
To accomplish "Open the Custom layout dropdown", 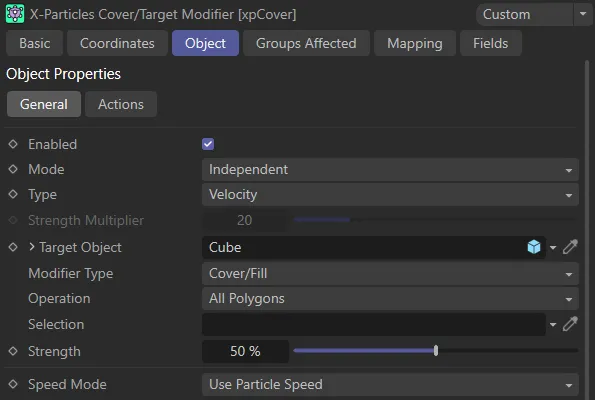I will point(524,14).
